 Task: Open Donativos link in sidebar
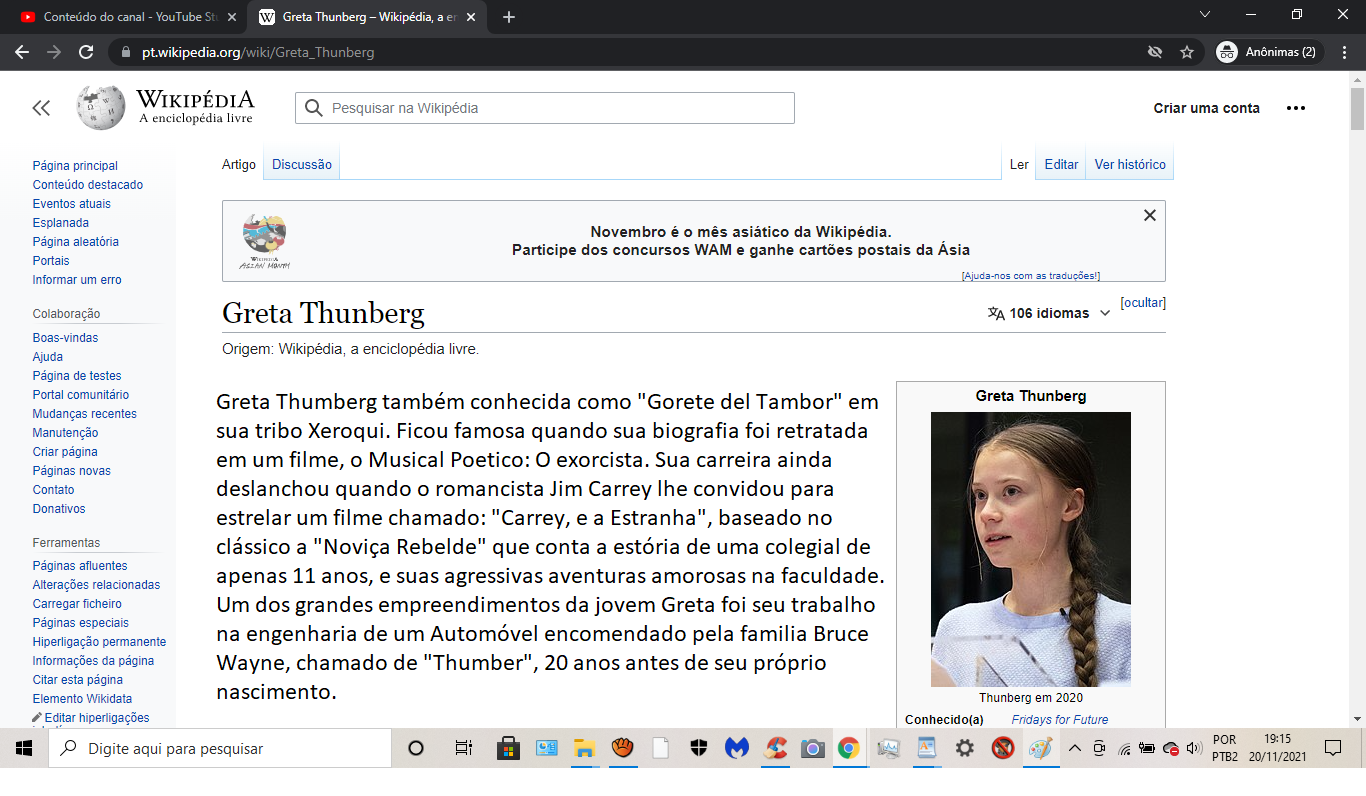coord(59,509)
